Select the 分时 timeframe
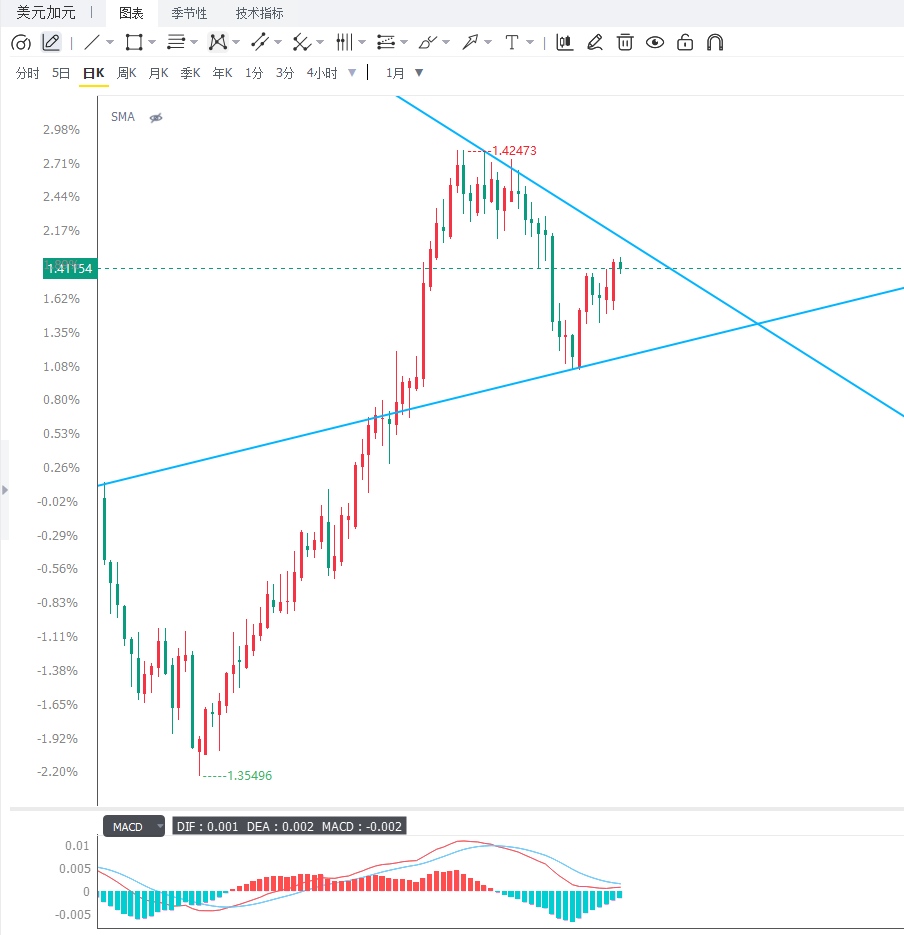 click(x=27, y=73)
